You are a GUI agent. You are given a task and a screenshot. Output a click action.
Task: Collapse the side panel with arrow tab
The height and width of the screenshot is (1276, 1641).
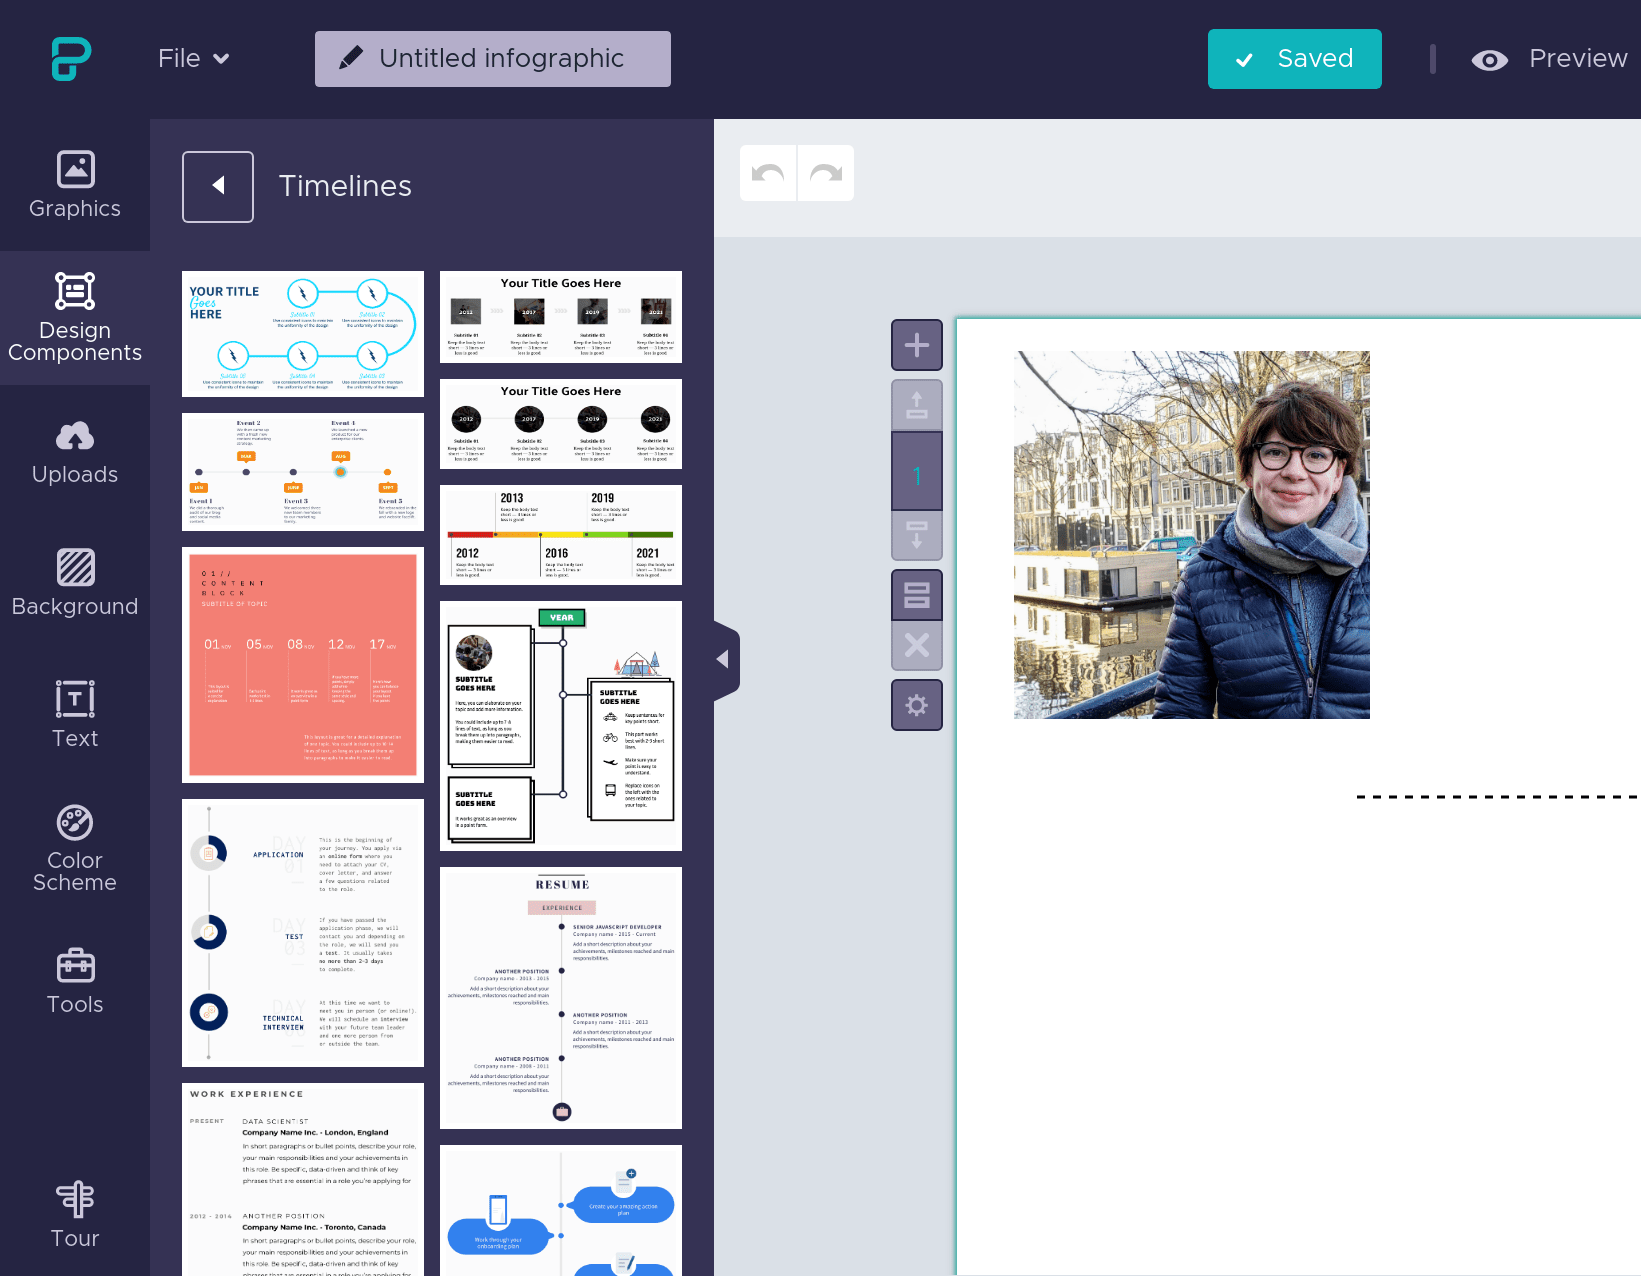coord(726,660)
